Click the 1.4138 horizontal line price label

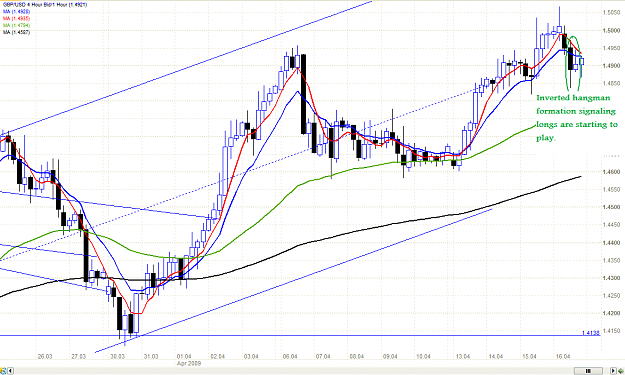coord(591,332)
